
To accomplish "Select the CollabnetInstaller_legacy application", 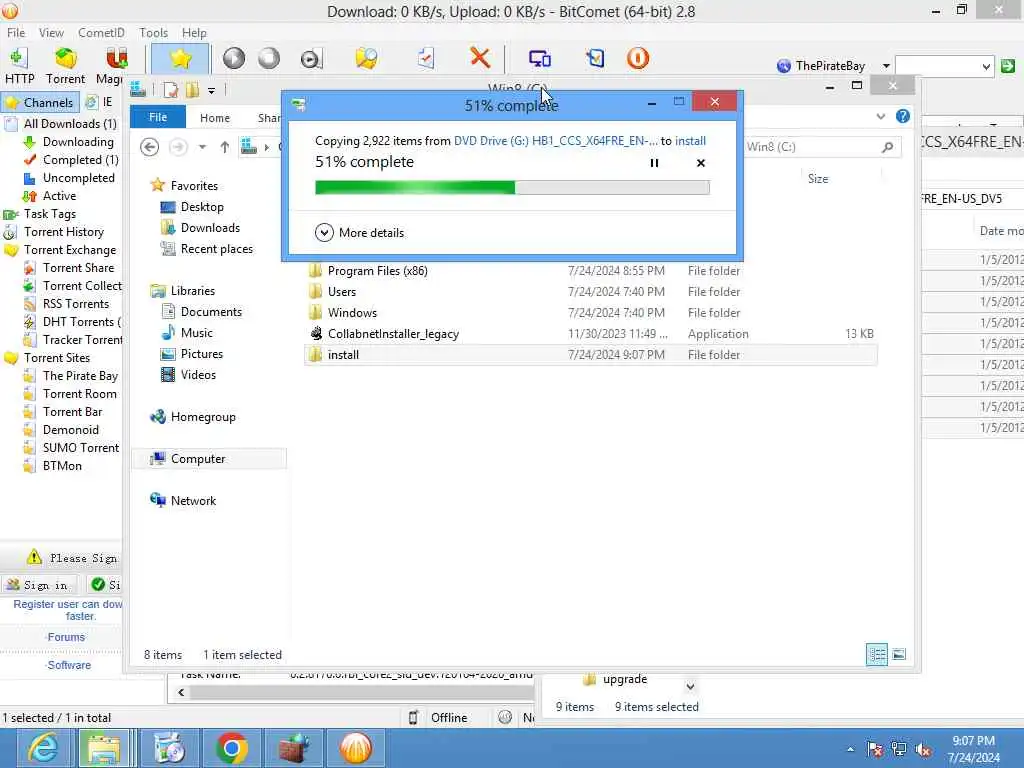I will click(590, 333).
